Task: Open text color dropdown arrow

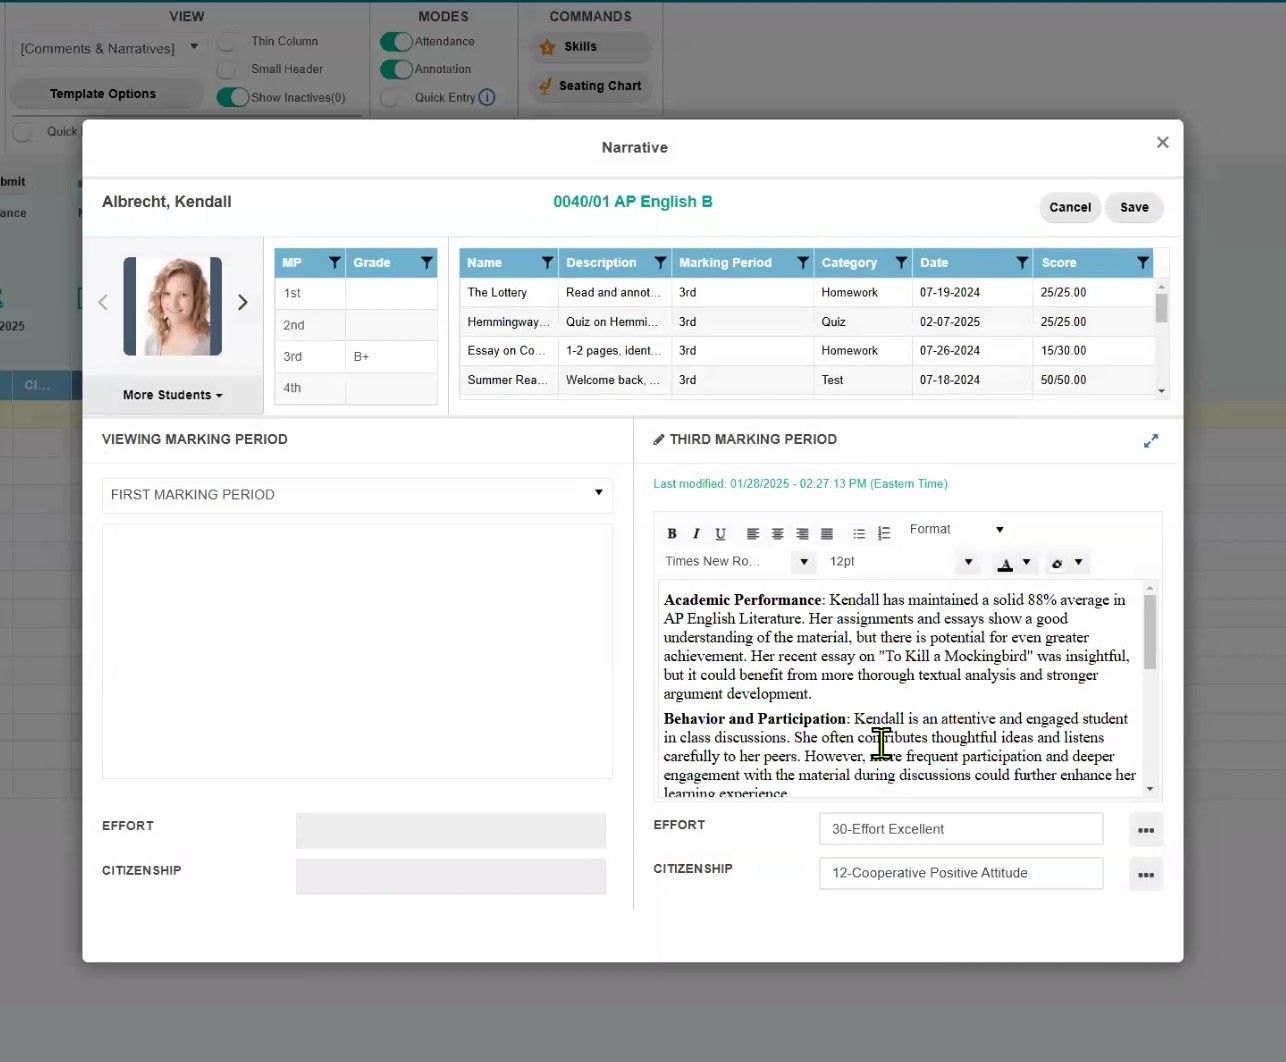Action: (x=1026, y=563)
